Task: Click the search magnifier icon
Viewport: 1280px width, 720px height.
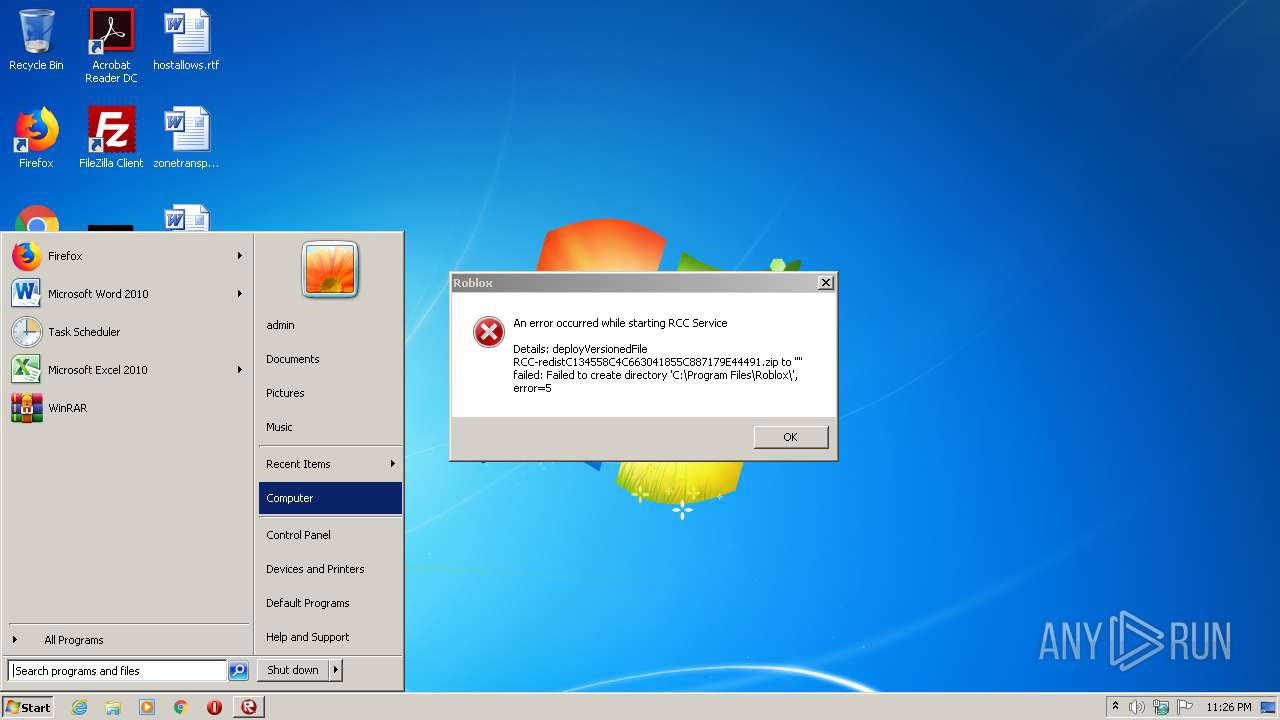Action: pos(238,671)
